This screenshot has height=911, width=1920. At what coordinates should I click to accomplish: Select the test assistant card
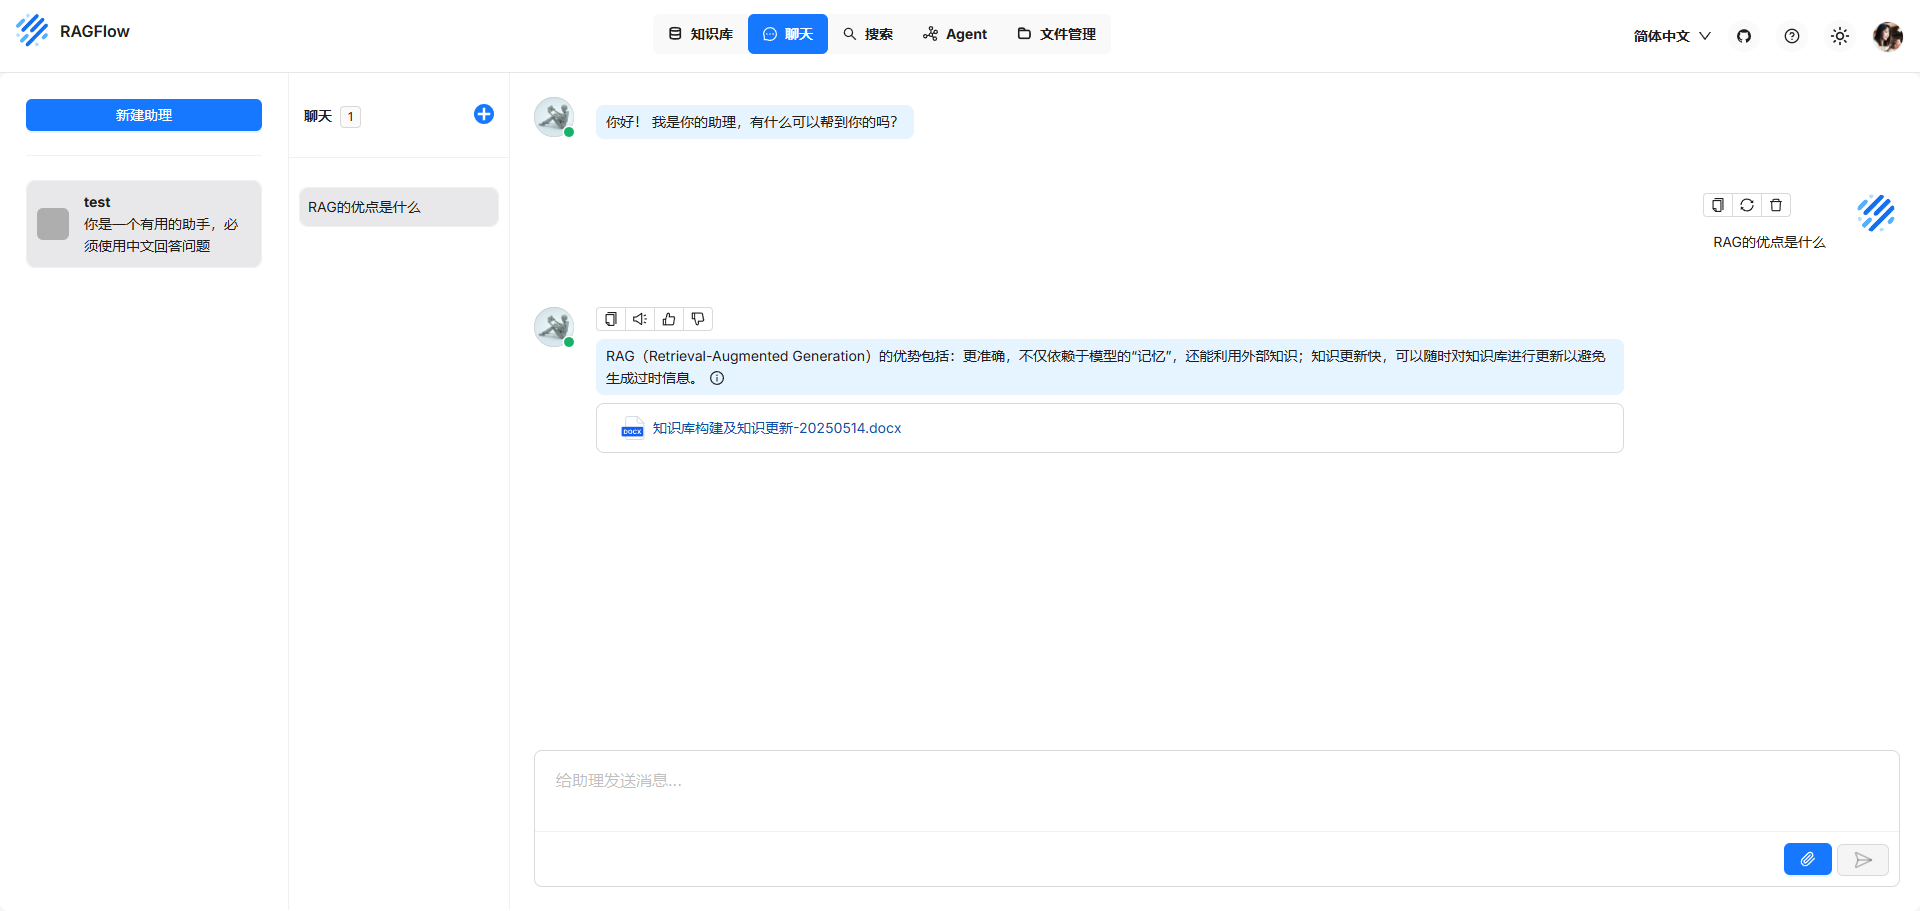(144, 224)
